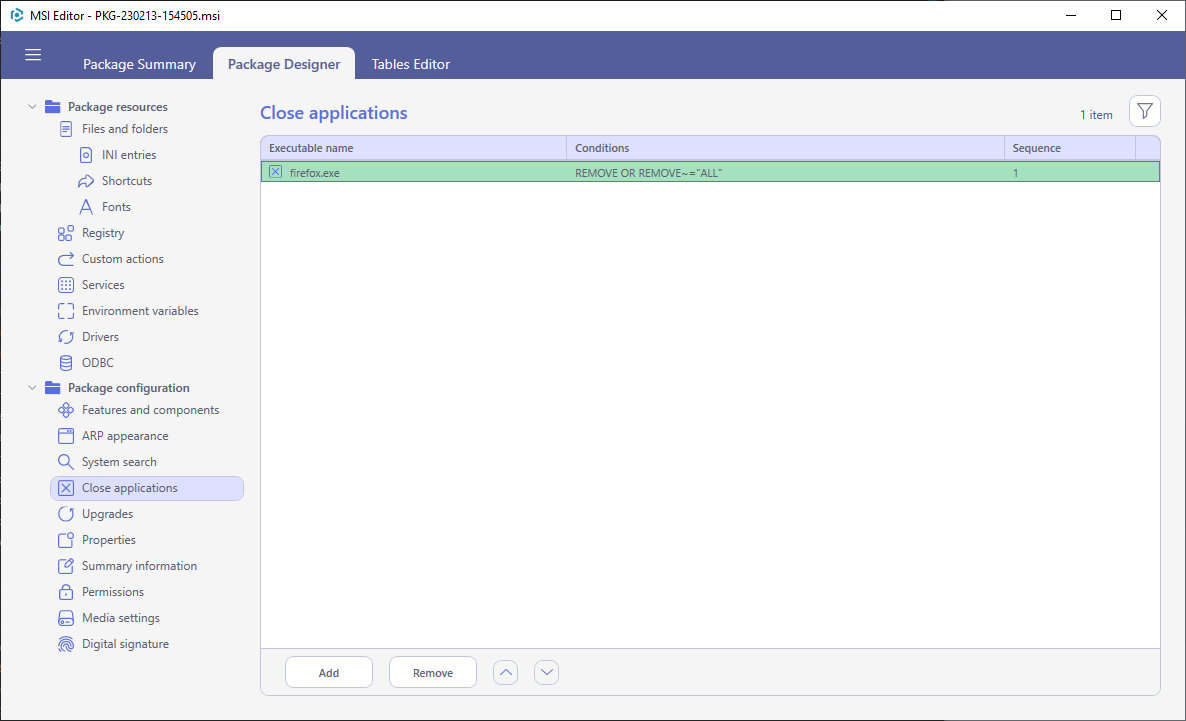Click the Drivers icon

(66, 337)
